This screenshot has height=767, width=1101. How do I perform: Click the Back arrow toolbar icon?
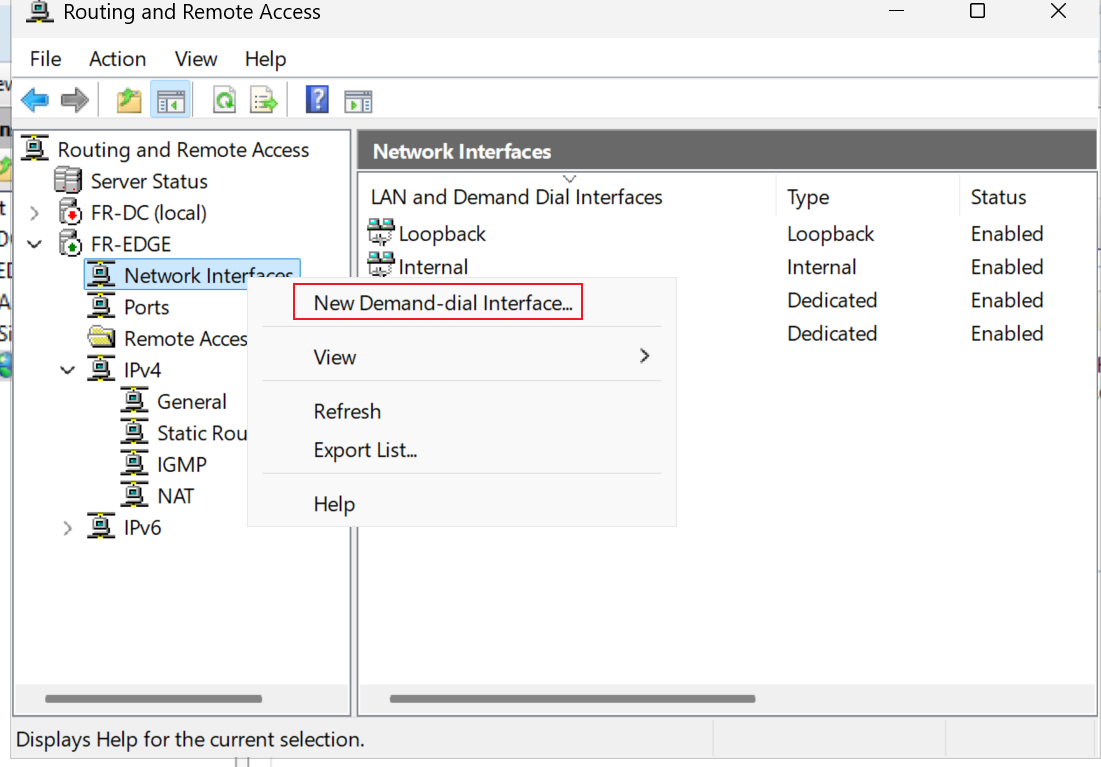coord(35,100)
